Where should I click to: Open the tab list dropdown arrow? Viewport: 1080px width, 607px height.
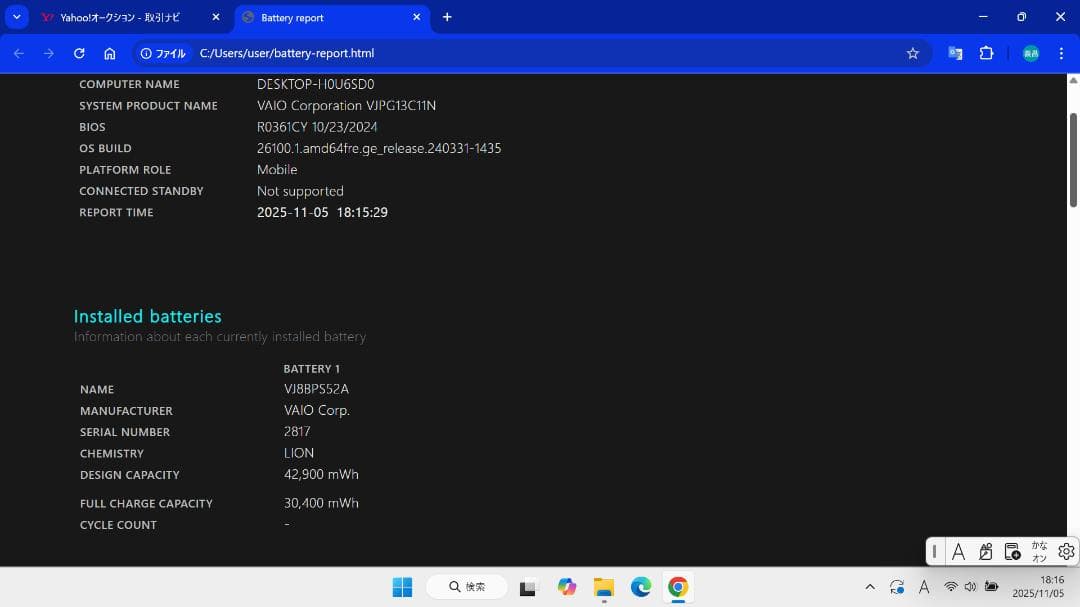(x=15, y=17)
